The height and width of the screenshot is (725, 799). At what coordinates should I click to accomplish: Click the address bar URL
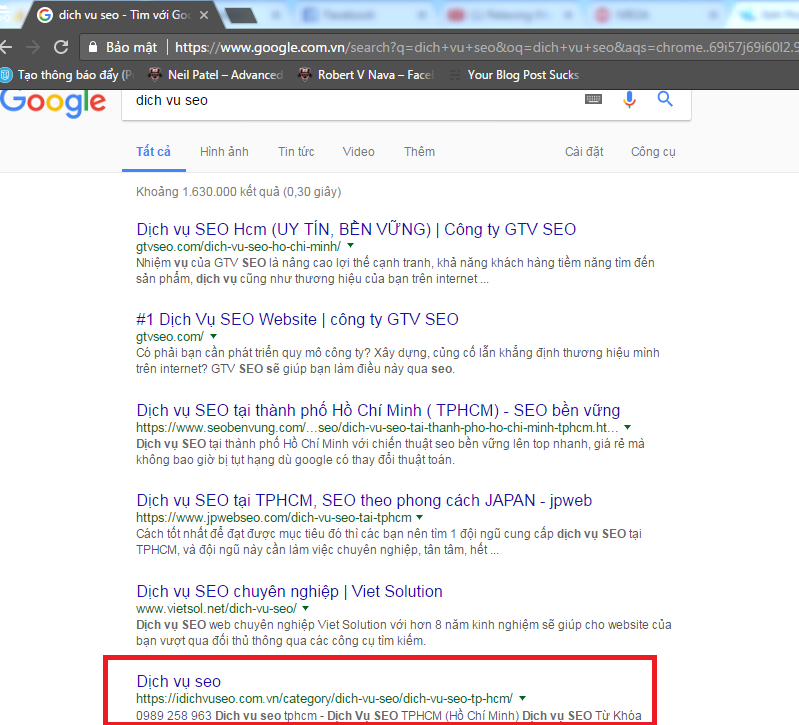coord(487,47)
